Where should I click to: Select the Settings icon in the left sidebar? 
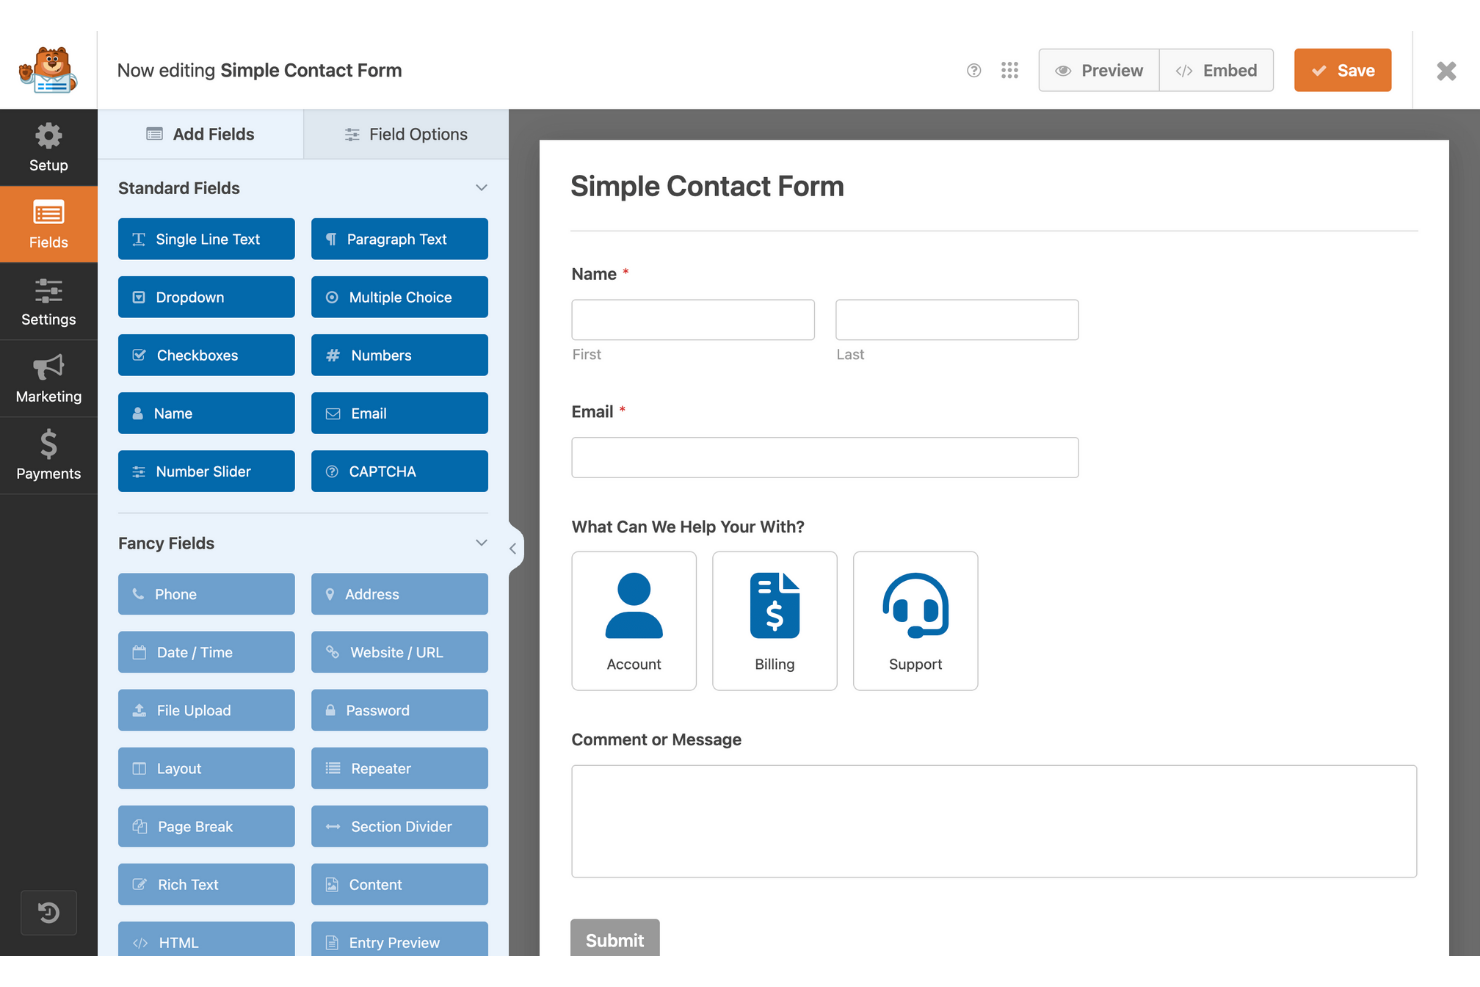pos(48,301)
